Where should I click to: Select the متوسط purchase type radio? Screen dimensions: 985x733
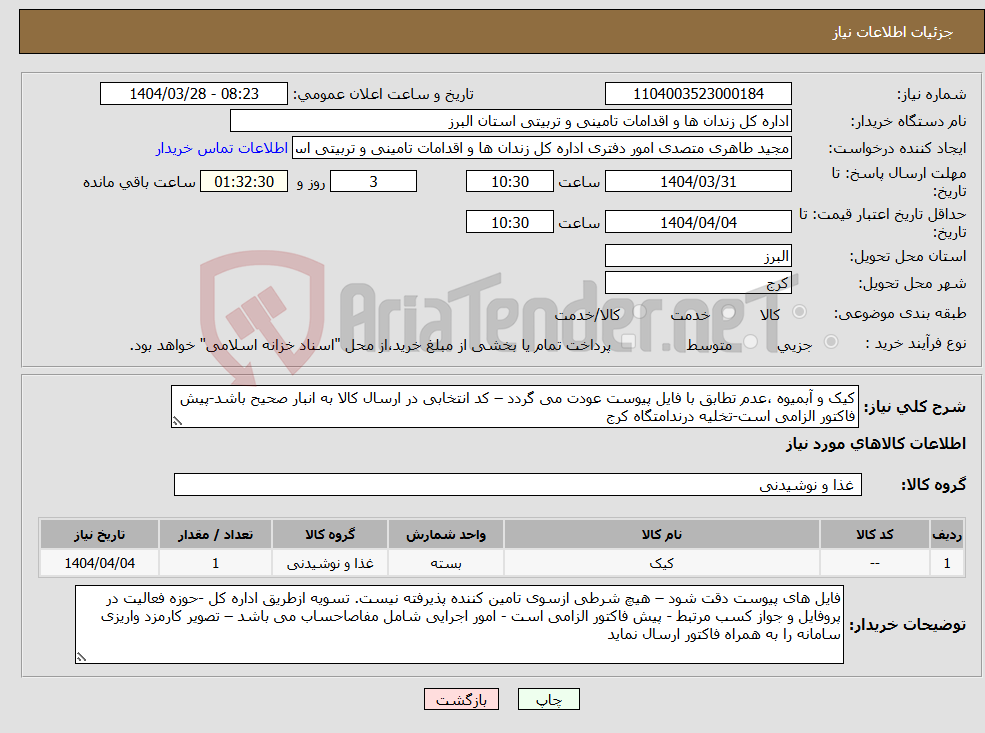751,342
